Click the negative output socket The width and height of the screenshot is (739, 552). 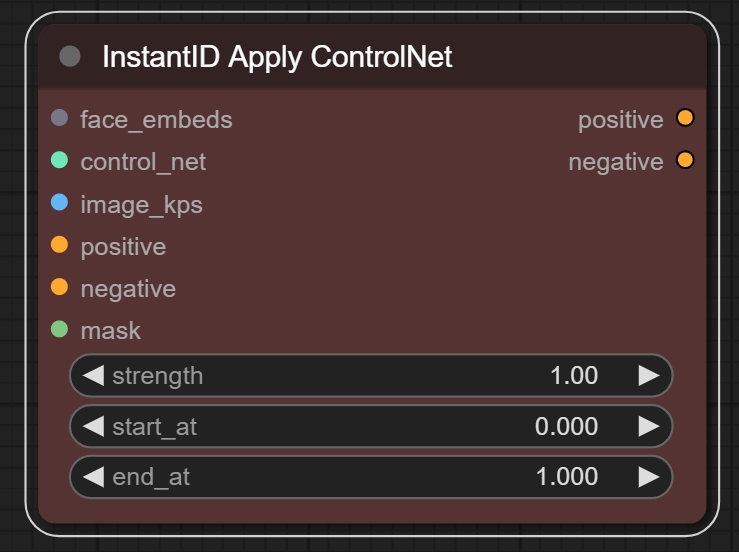(685, 160)
